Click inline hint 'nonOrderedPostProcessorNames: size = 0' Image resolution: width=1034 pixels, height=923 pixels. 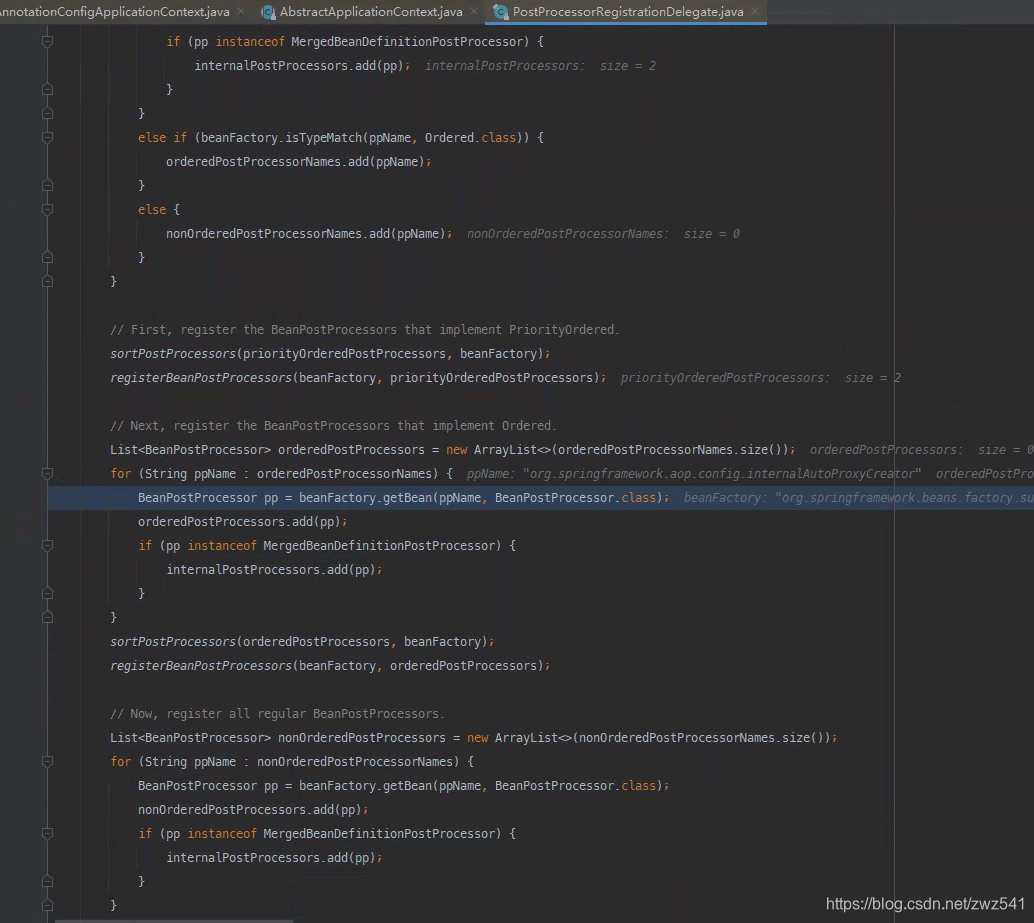coord(603,233)
